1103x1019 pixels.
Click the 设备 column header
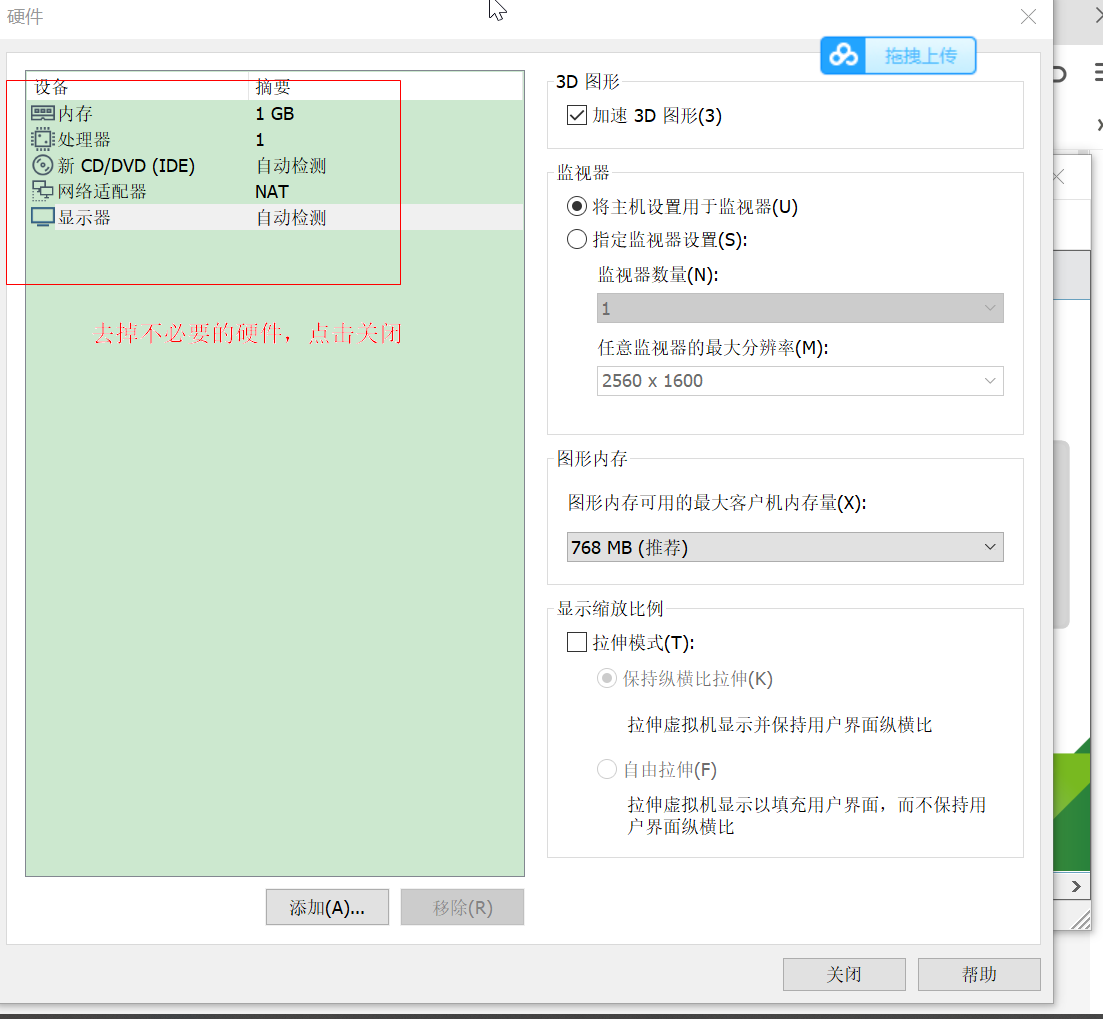(137, 86)
